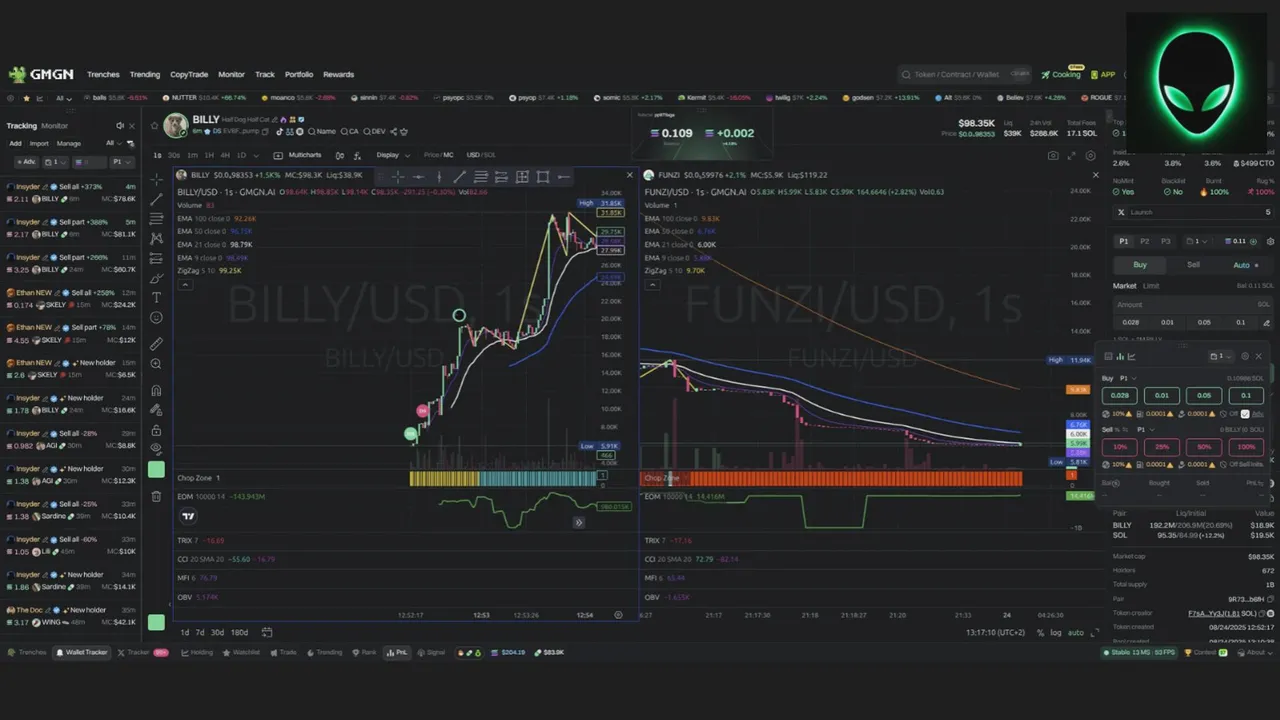The height and width of the screenshot is (720, 1280).
Task: Select the 1H chart timeframe
Action: point(209,155)
